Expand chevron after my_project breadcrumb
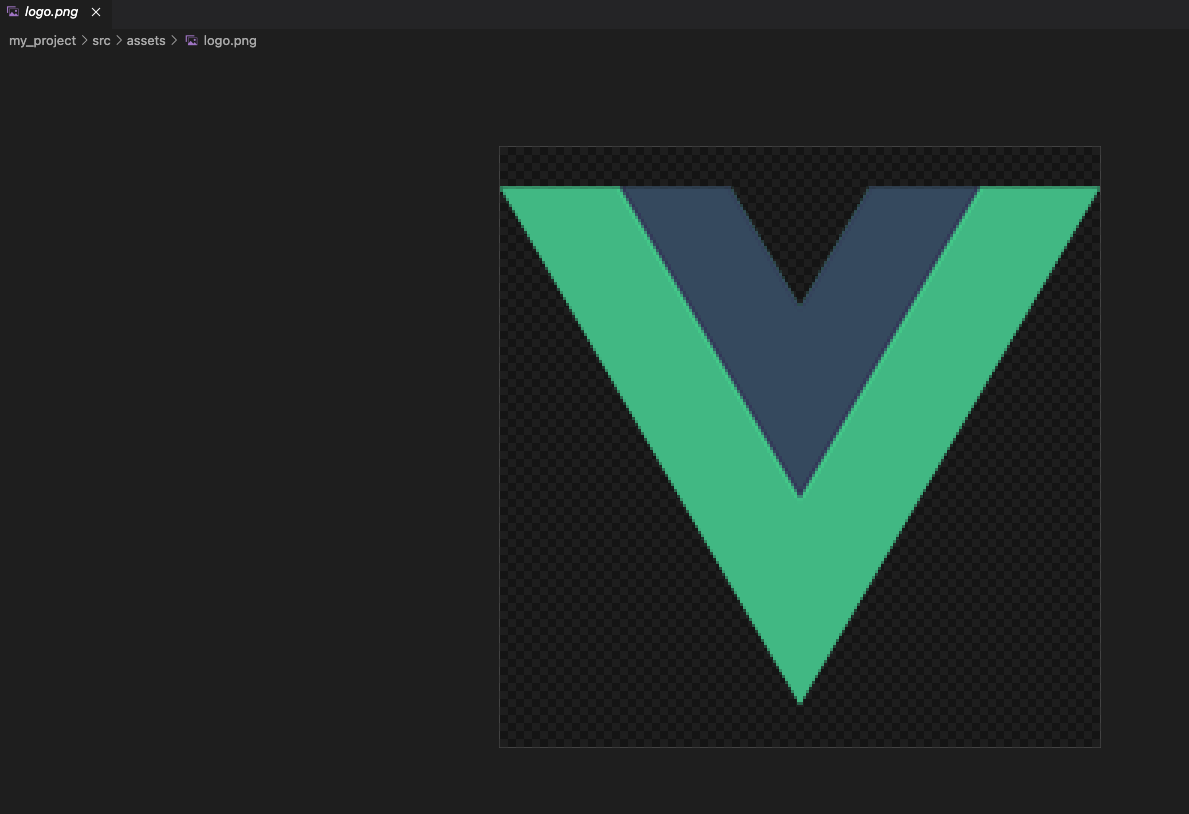The width and height of the screenshot is (1189, 814). tap(84, 40)
